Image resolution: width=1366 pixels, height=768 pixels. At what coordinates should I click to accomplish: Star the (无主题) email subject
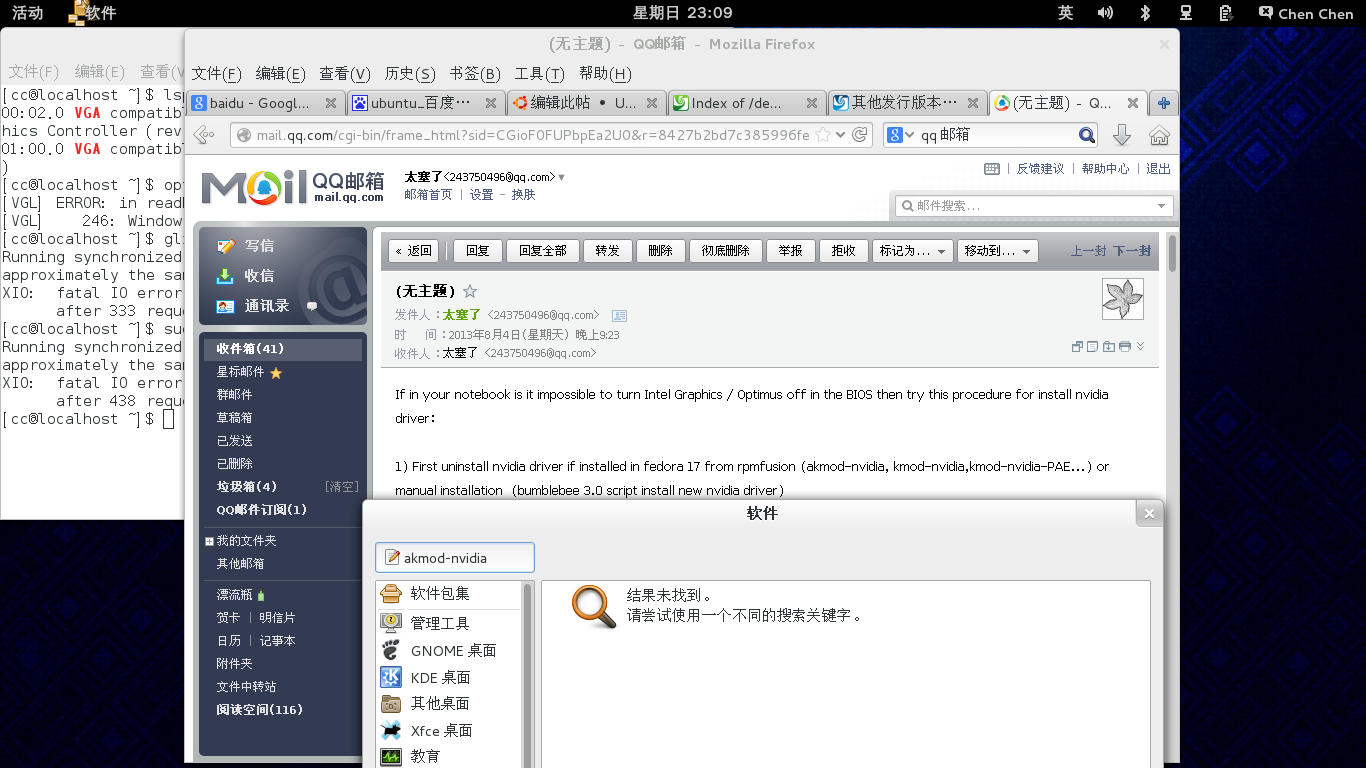coord(469,291)
